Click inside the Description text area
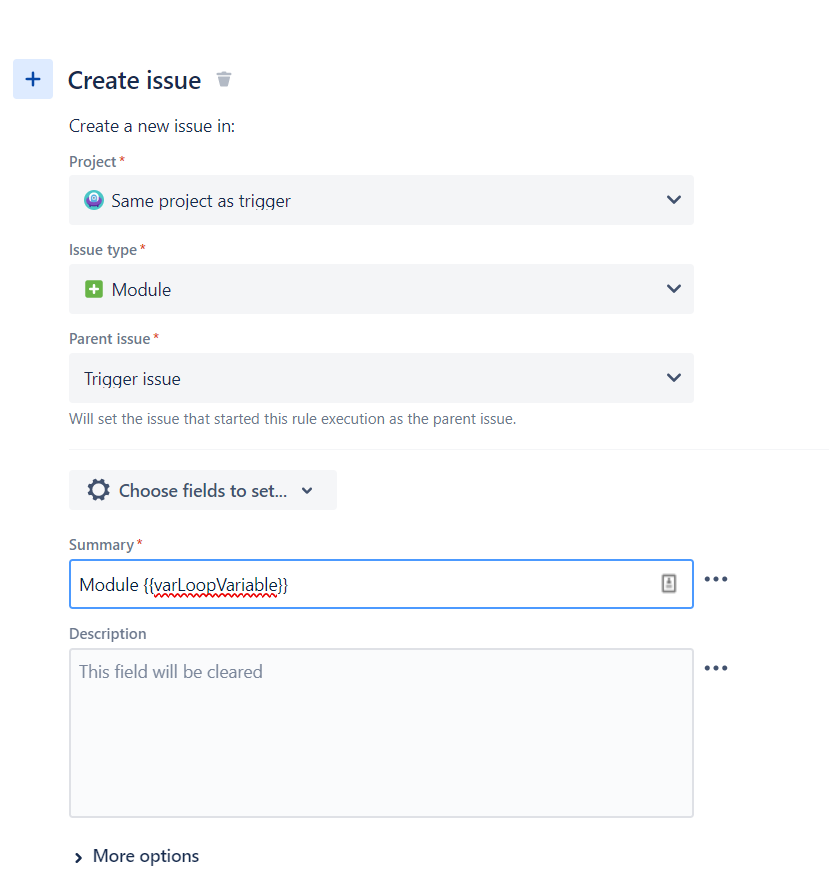 (x=381, y=733)
